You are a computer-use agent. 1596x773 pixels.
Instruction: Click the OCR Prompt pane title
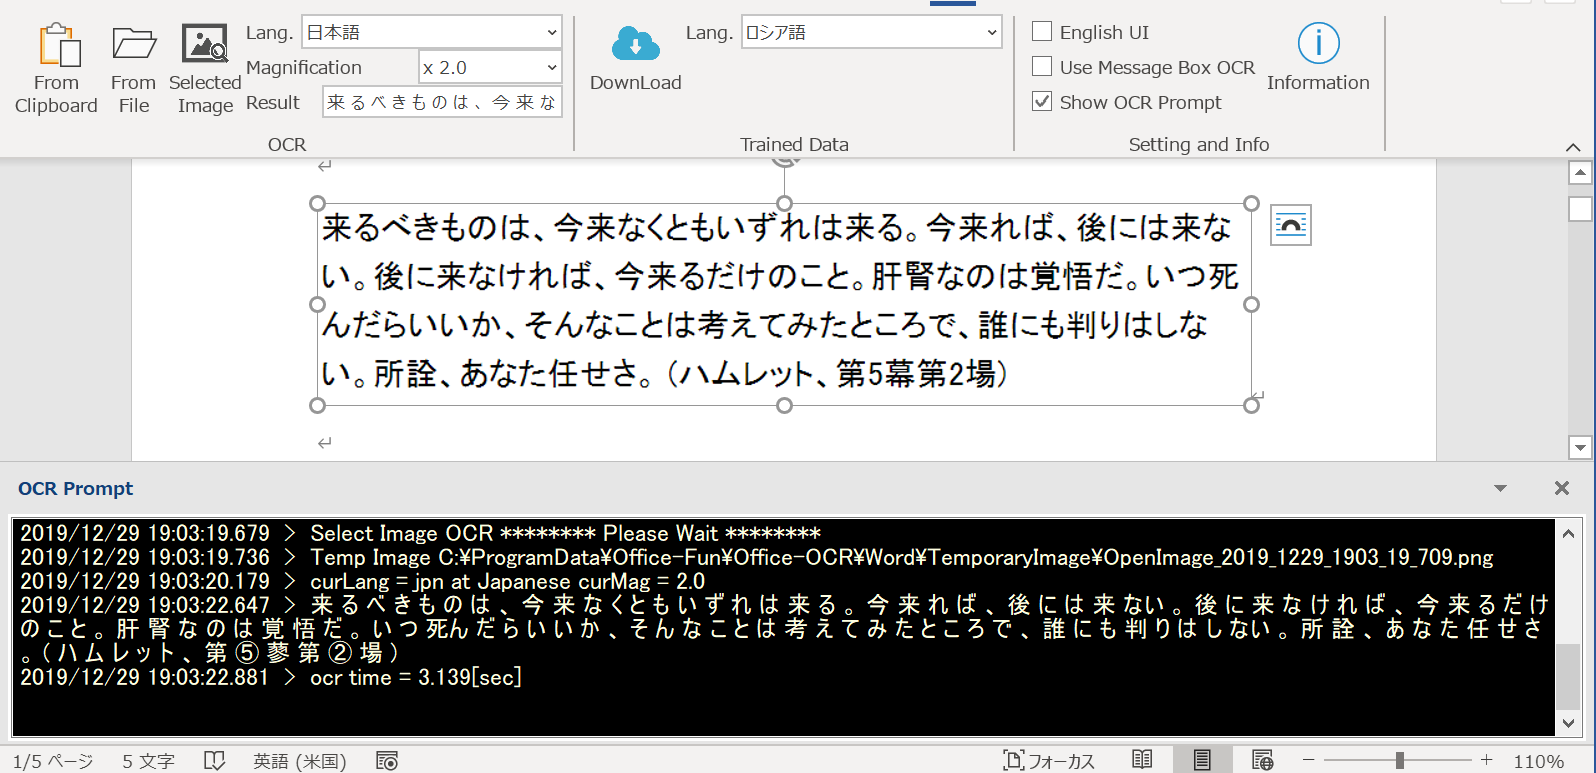[x=76, y=488]
